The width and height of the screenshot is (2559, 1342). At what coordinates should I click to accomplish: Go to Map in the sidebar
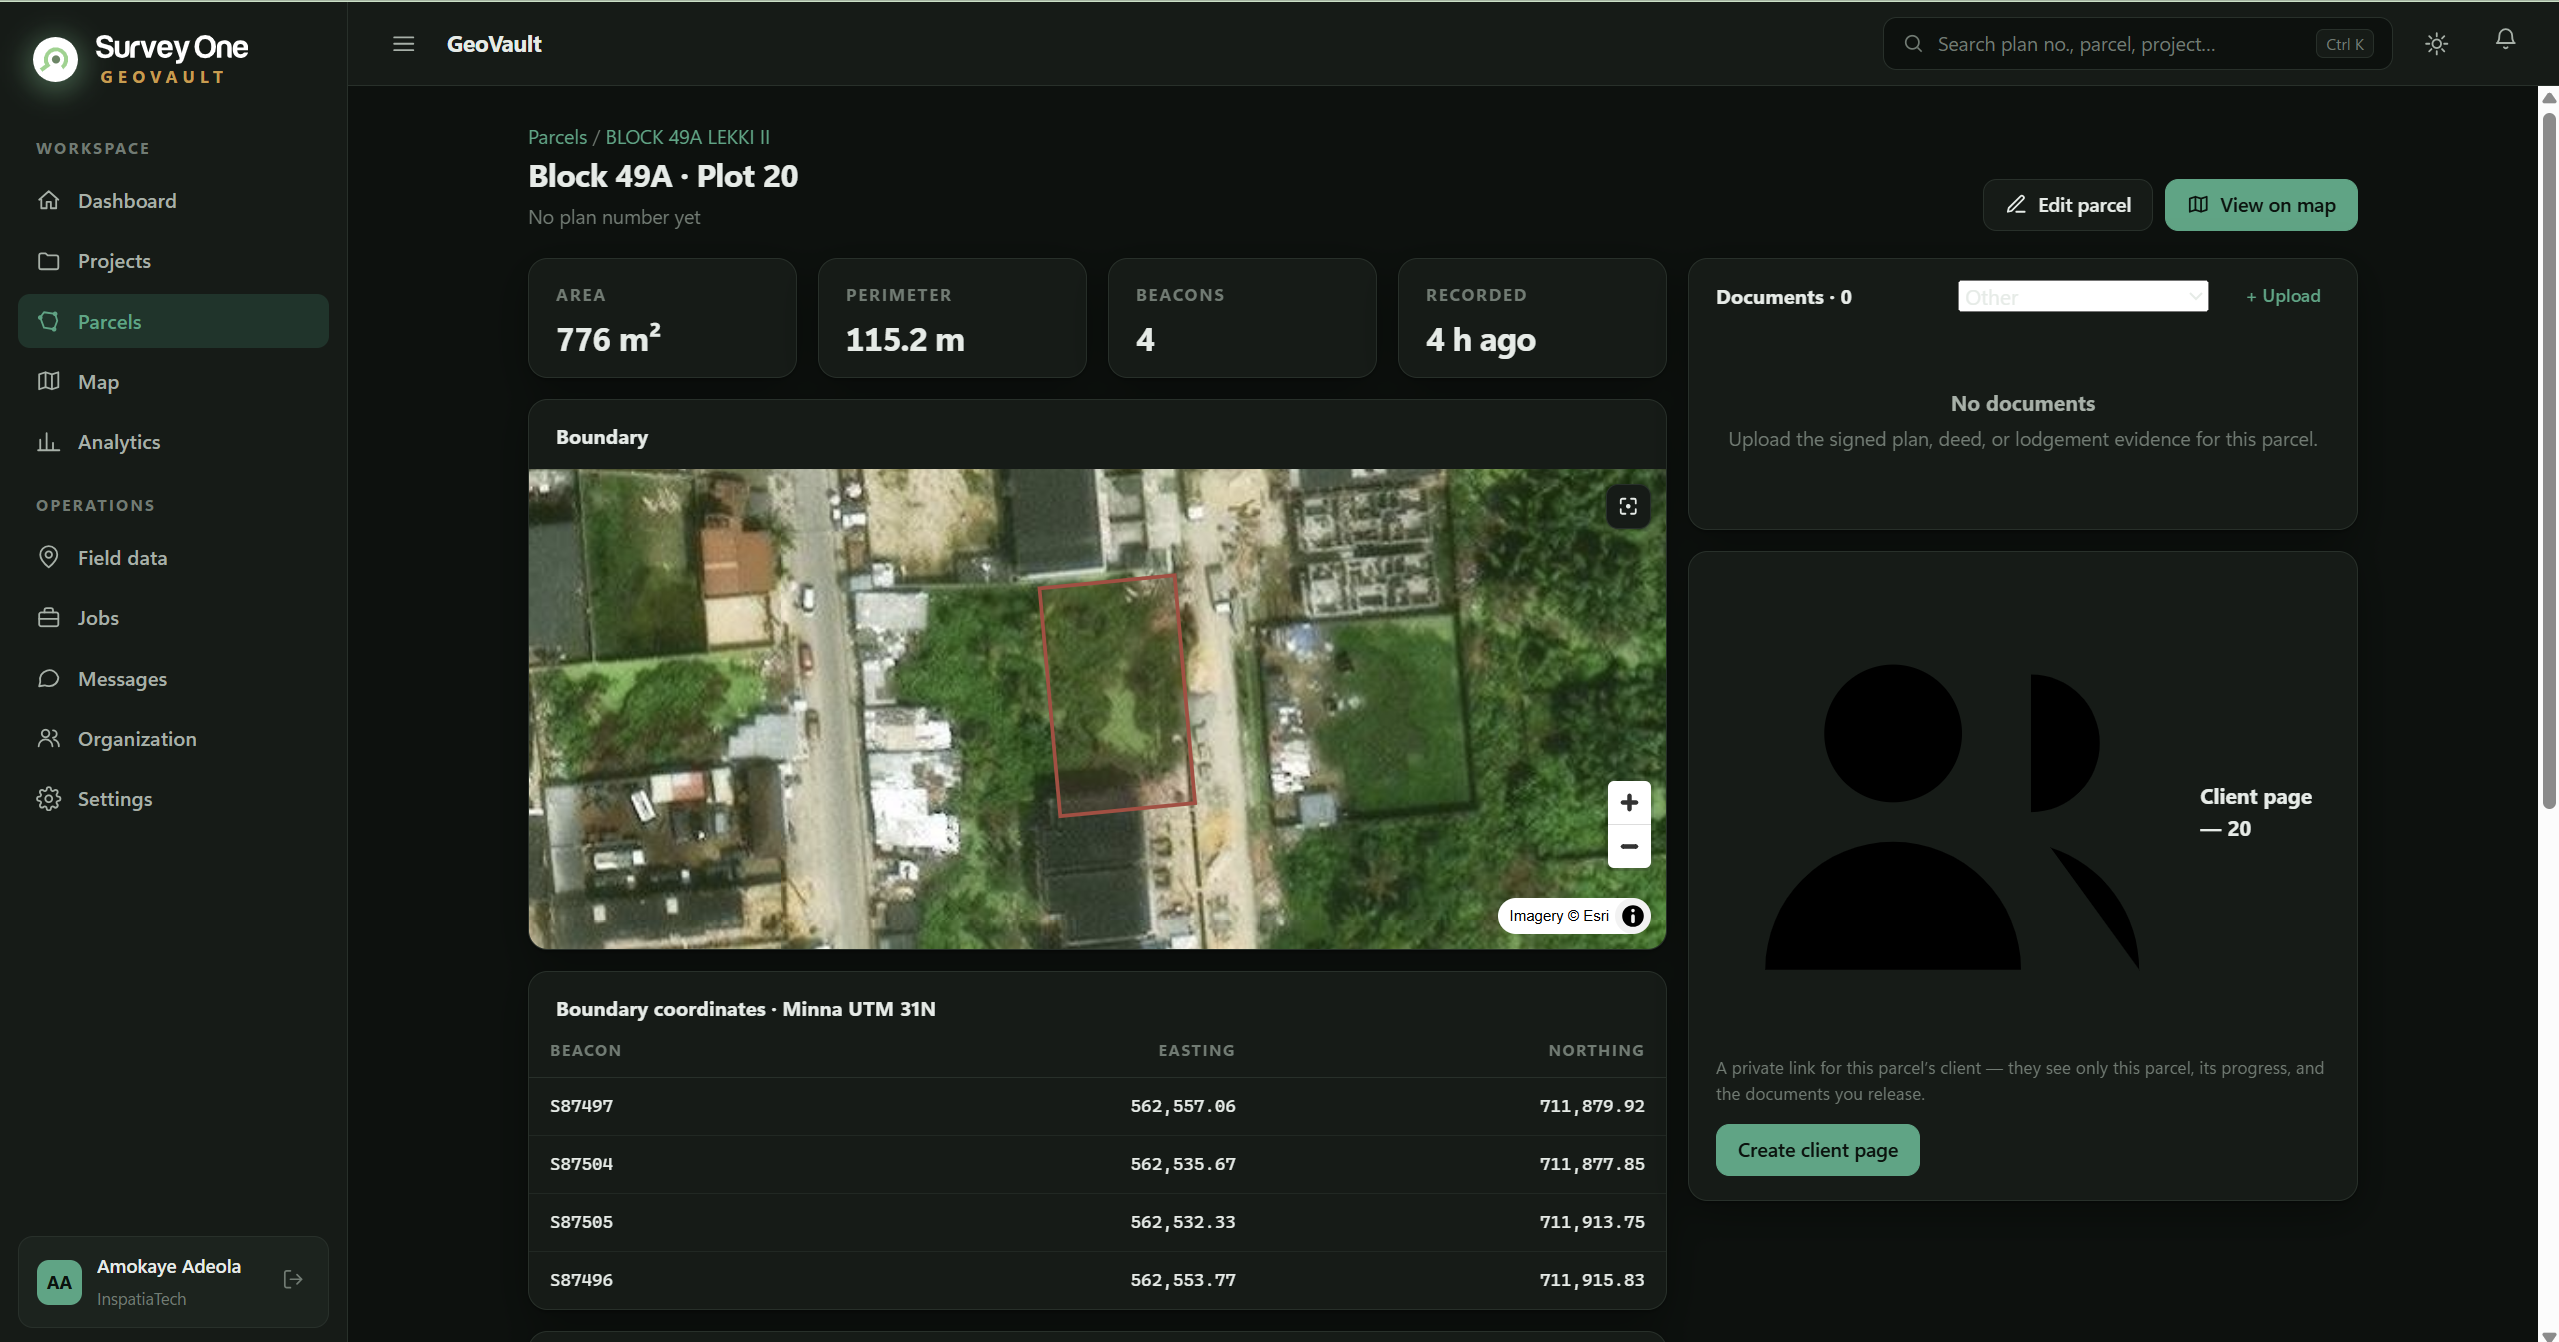173,382
